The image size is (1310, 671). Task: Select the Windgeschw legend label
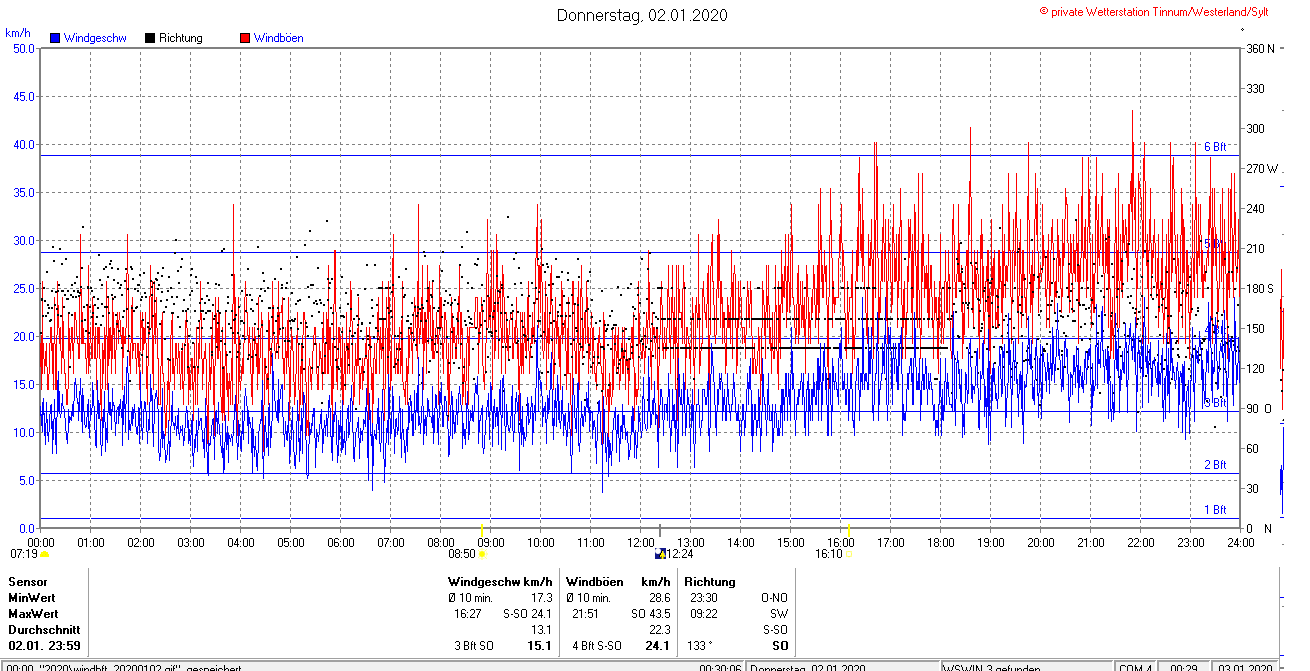(x=95, y=38)
